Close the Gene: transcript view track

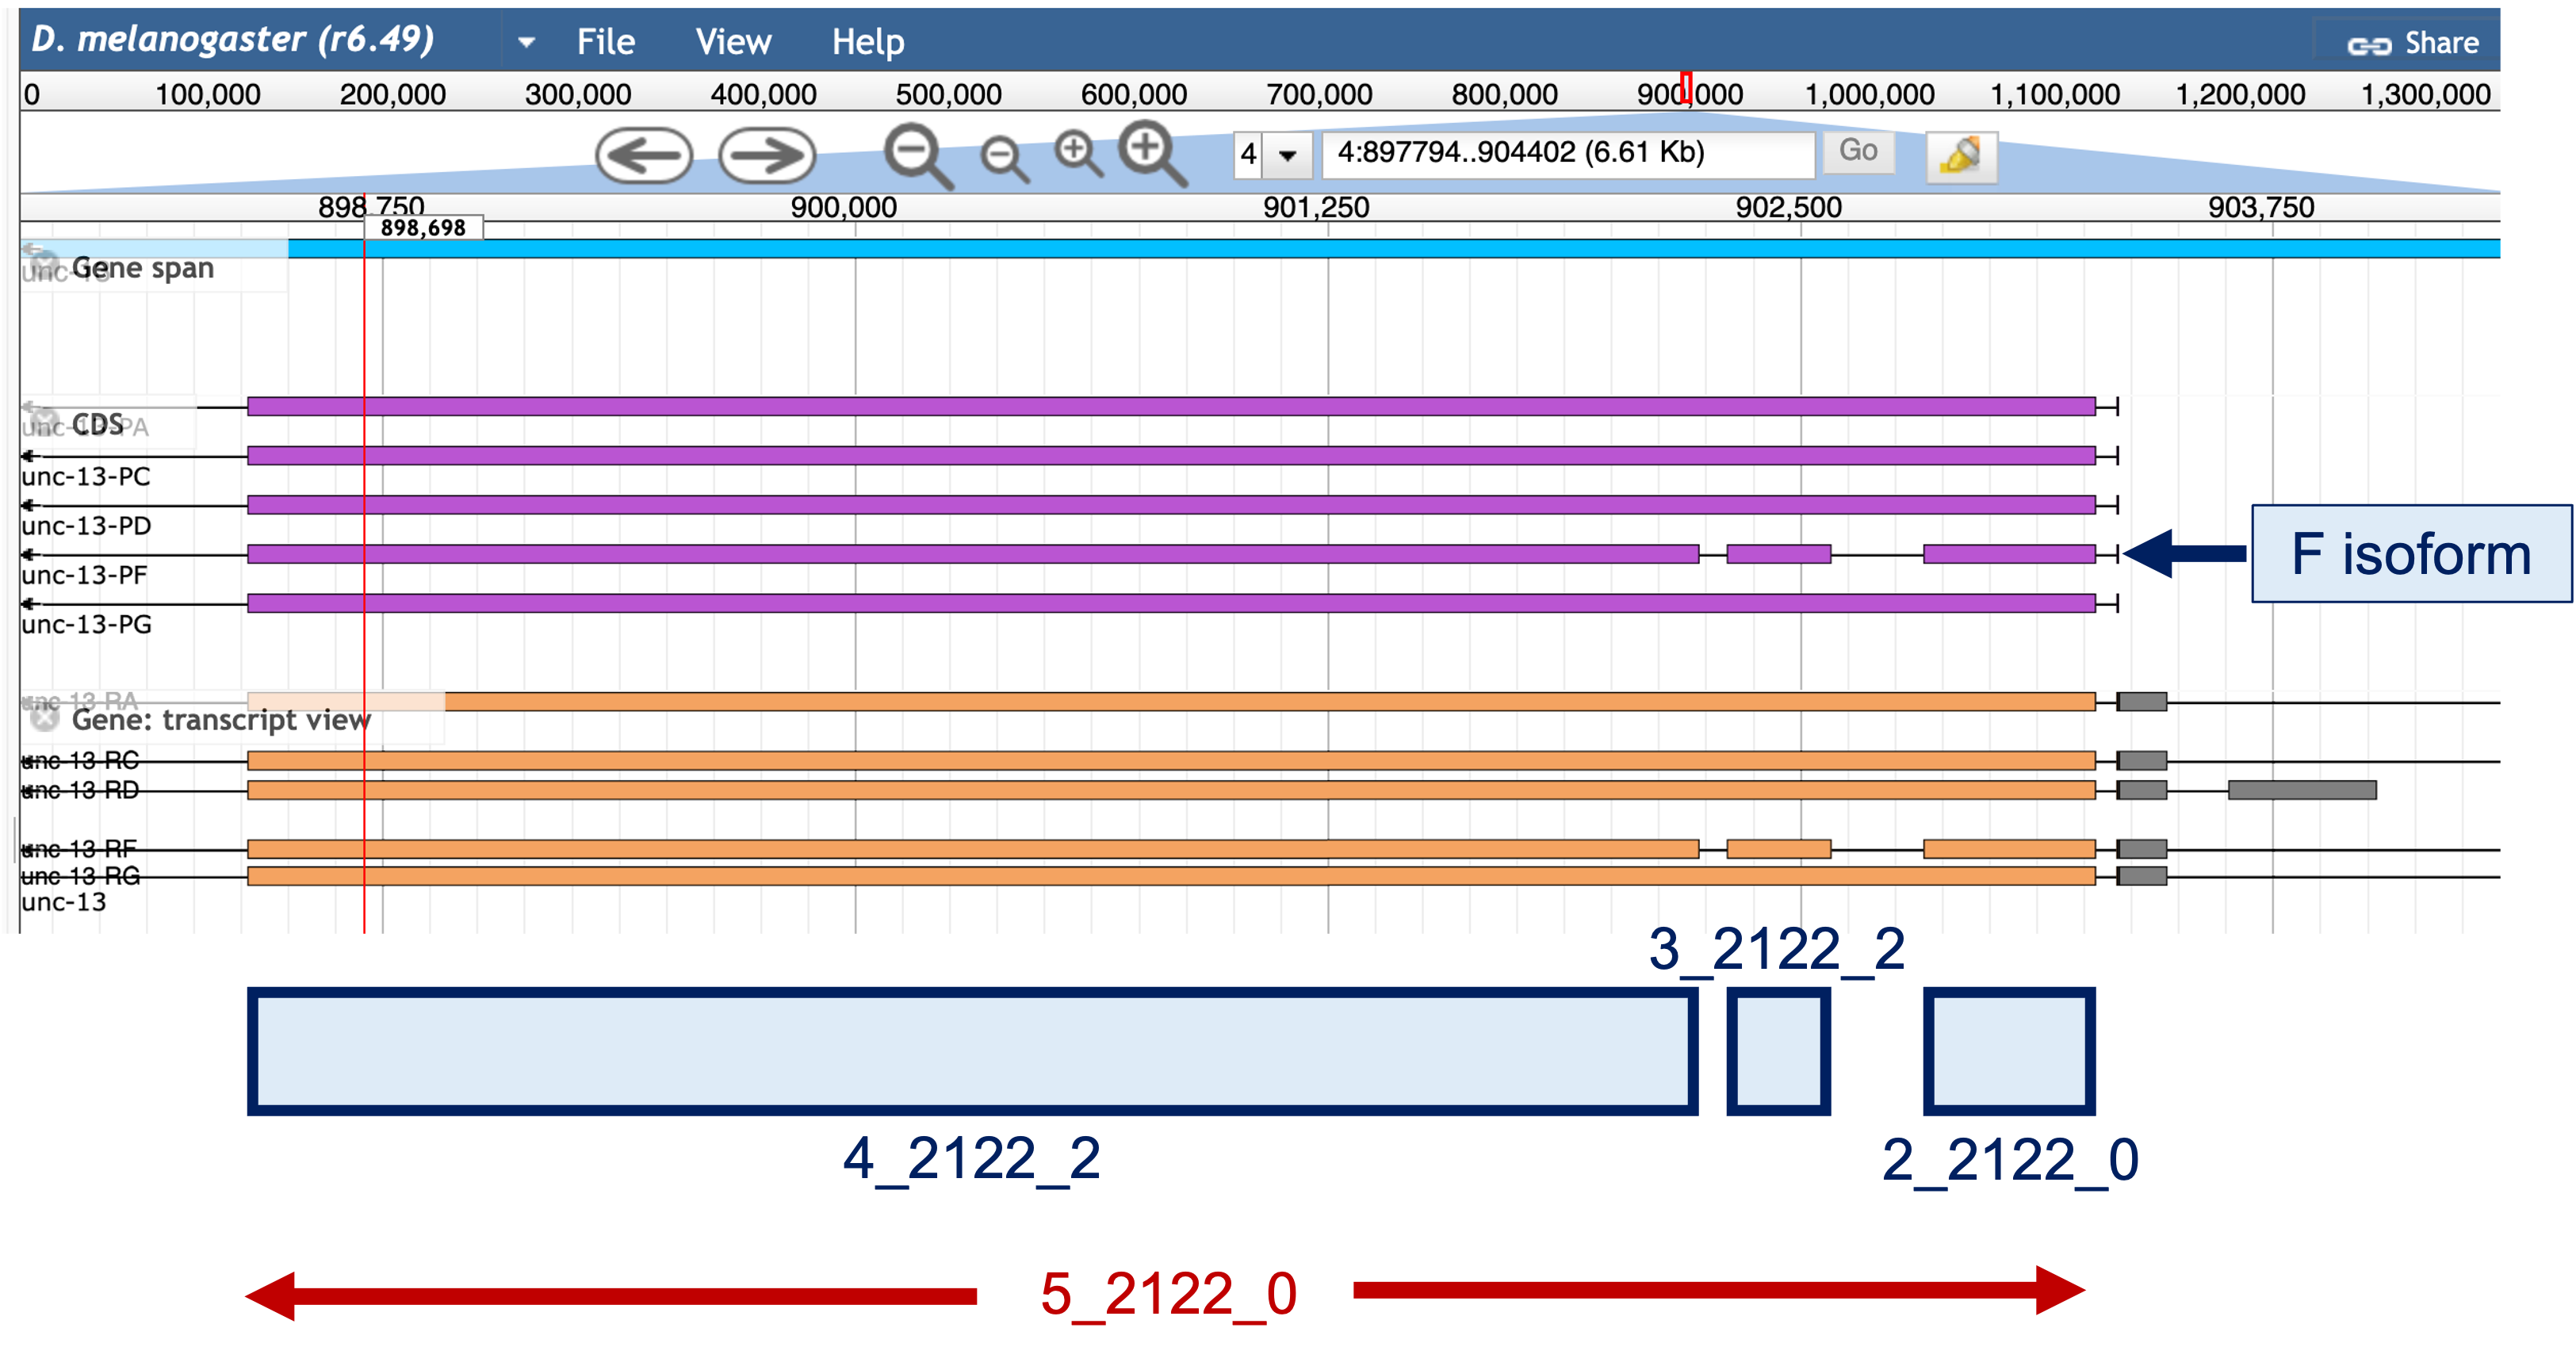pos(45,718)
